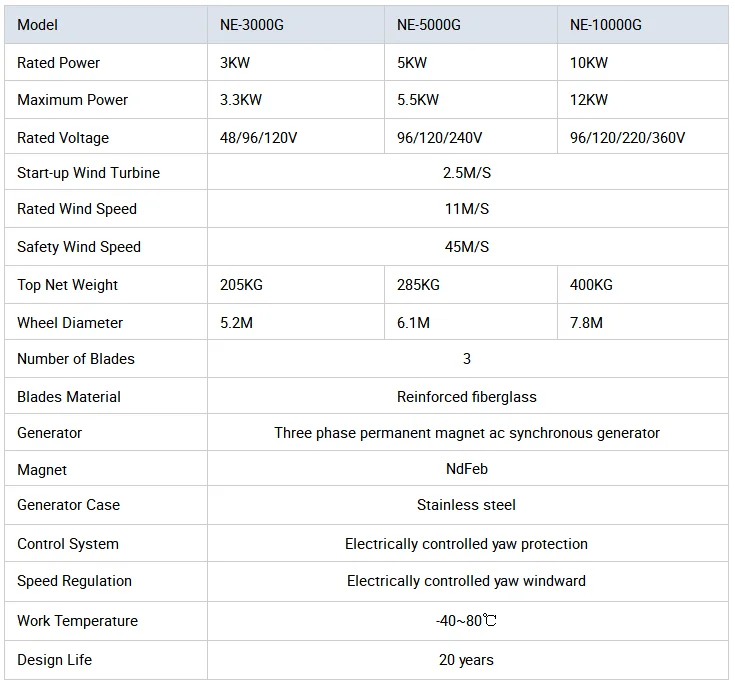735x686 pixels.
Task: Click Electrically controlled yaw protection text
Action: [466, 544]
